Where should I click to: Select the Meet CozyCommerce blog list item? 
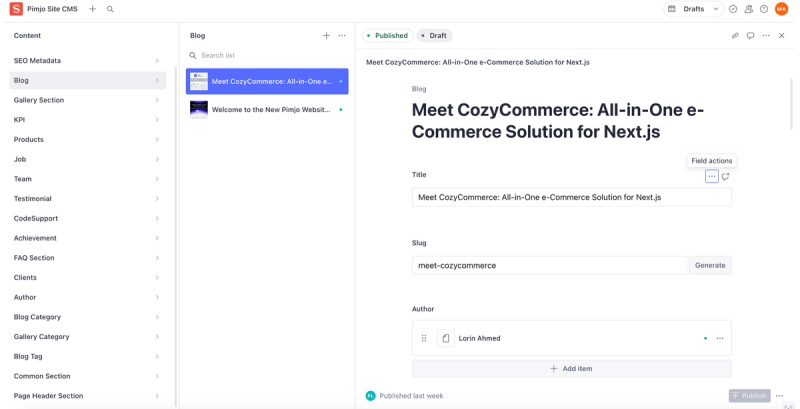click(x=267, y=82)
